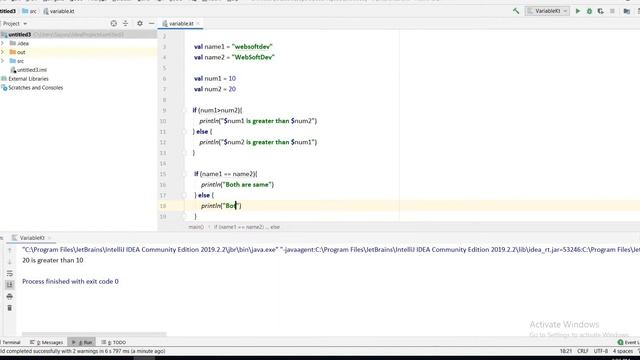
Task: Click the Print icon in the Run console
Action: (x=9, y=296)
